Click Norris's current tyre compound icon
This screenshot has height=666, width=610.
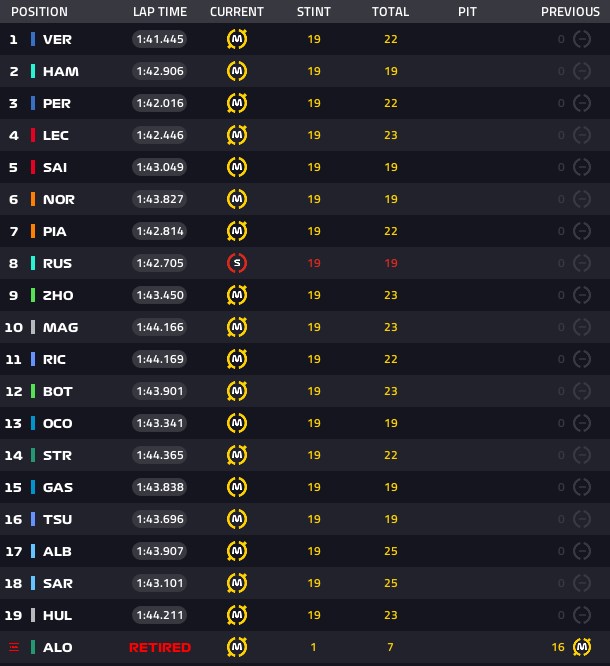(x=237, y=199)
